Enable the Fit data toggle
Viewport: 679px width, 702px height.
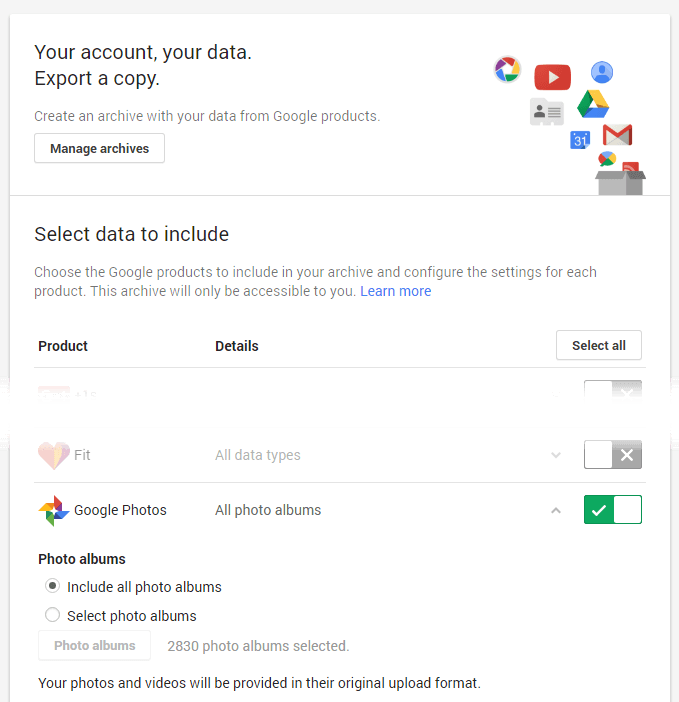pyautogui.click(x=612, y=455)
